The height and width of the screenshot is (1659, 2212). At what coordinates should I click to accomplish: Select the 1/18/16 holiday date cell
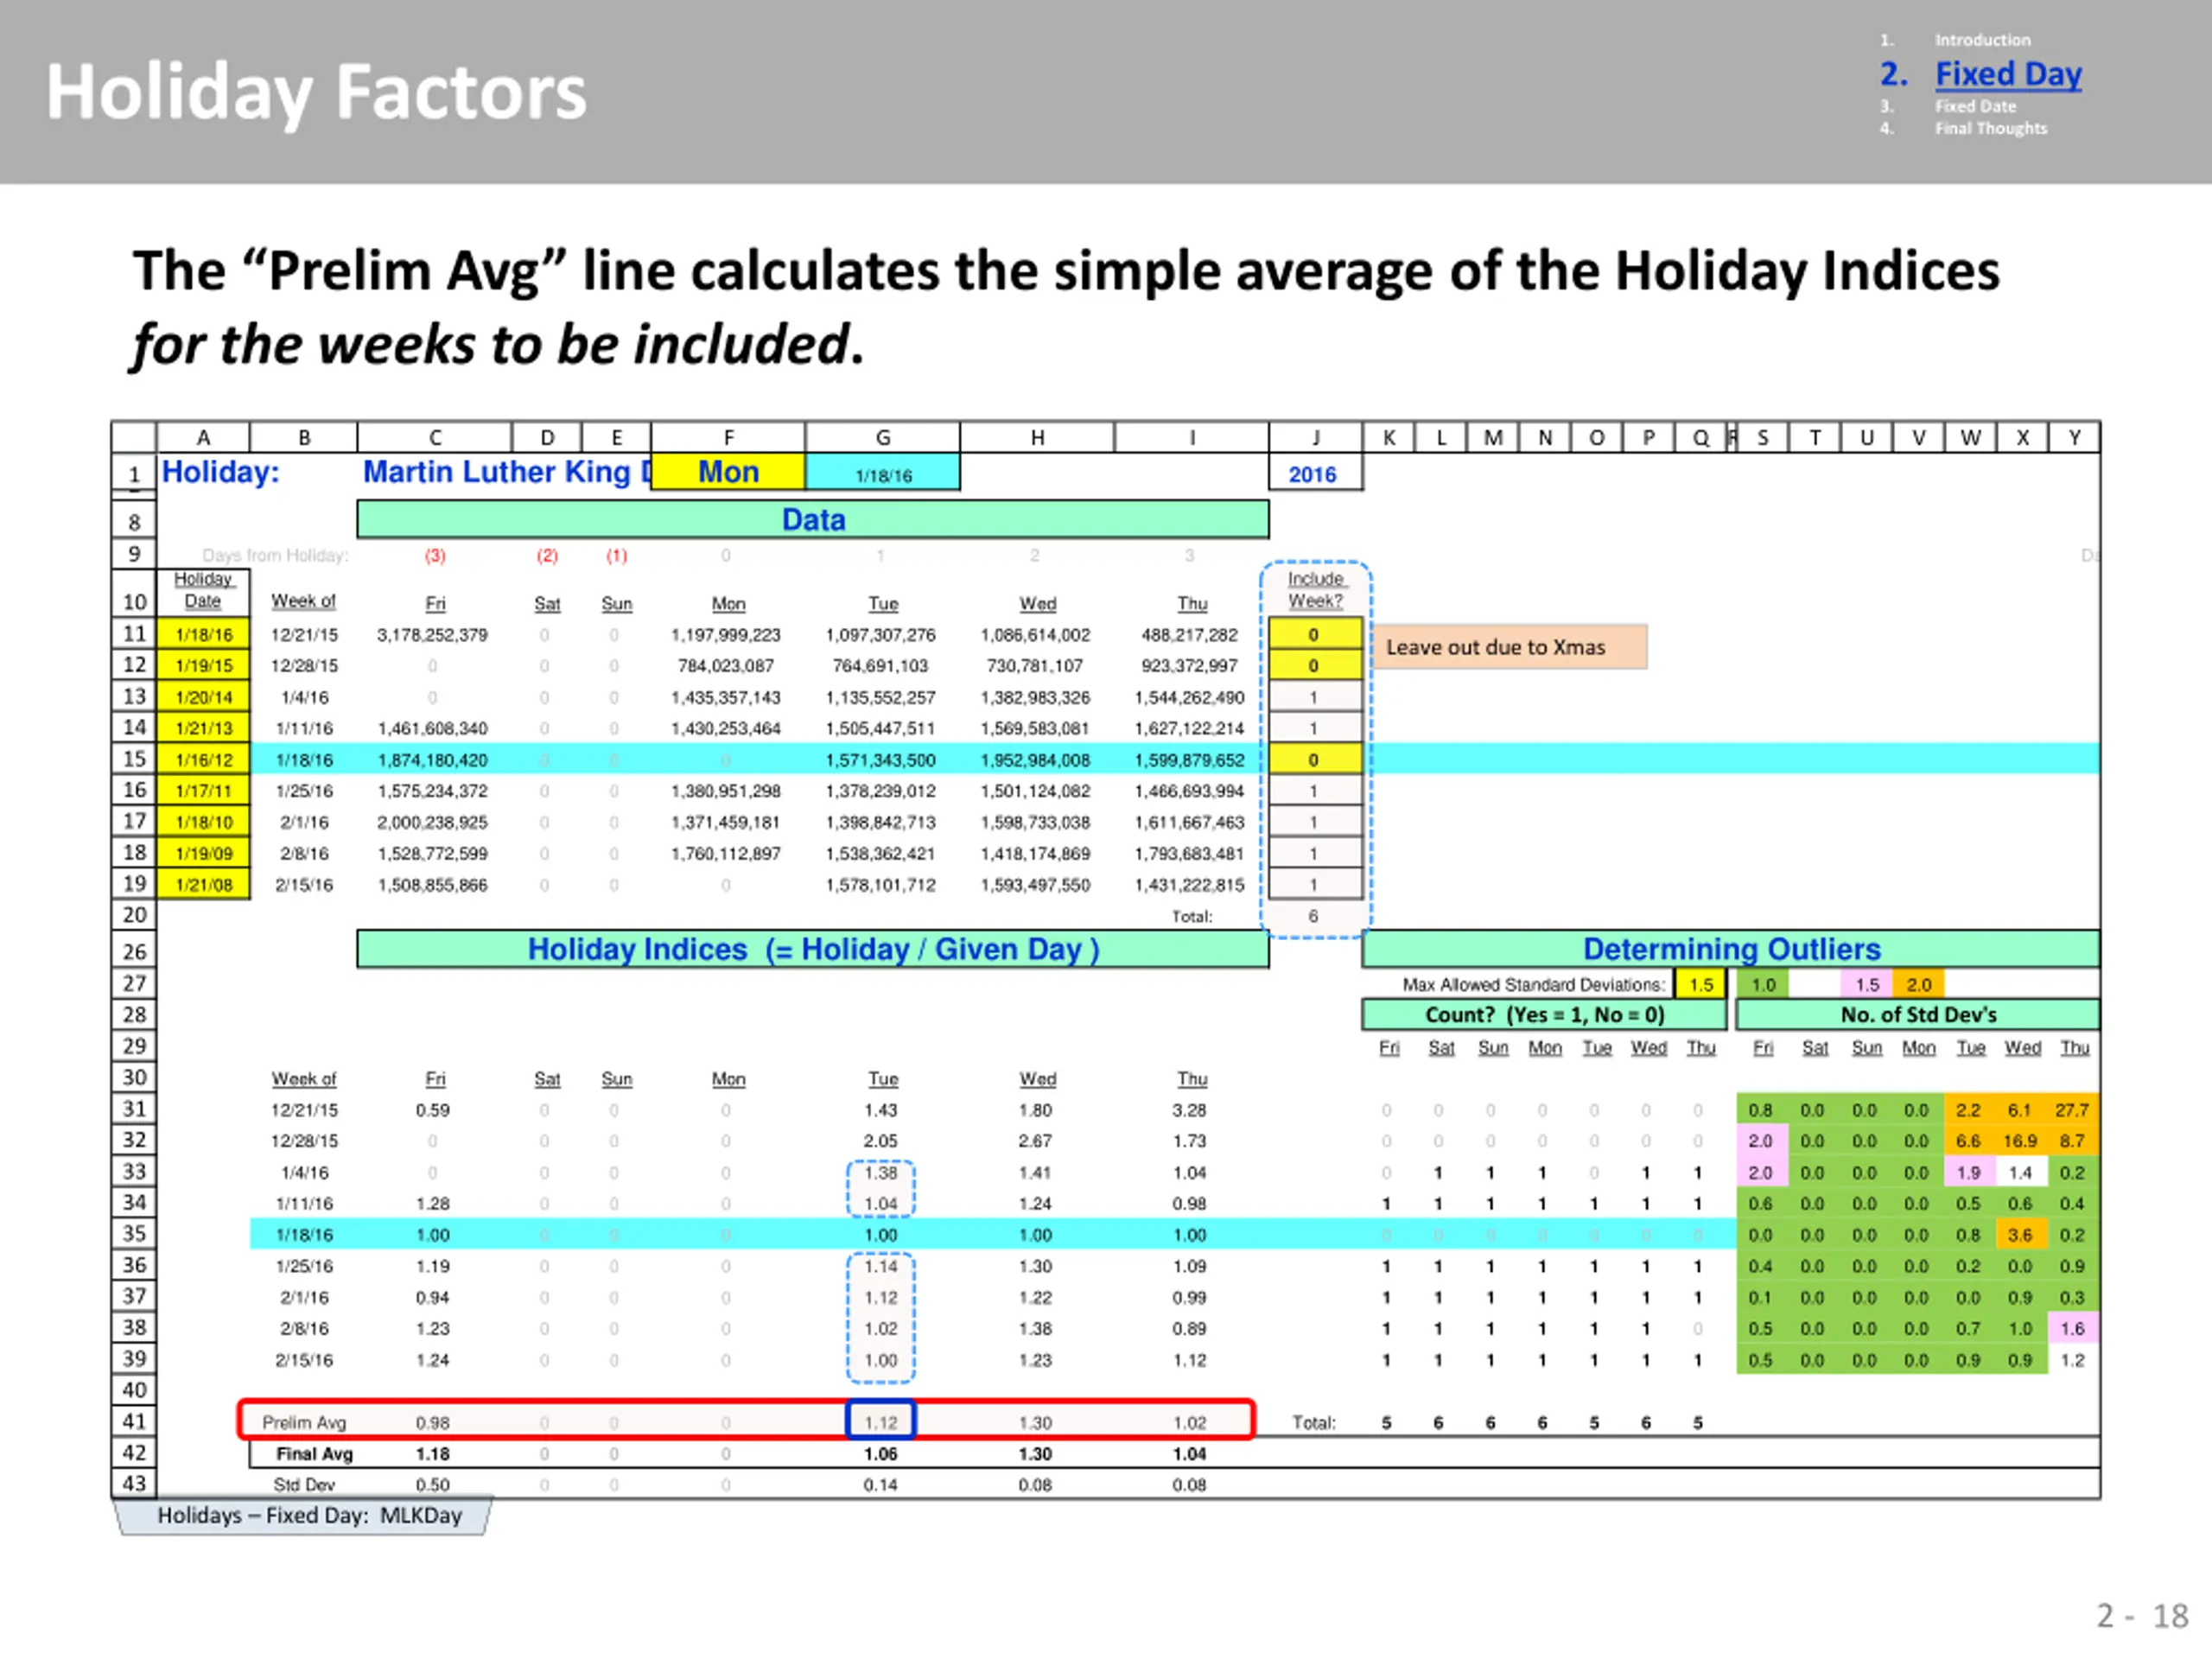(x=204, y=634)
